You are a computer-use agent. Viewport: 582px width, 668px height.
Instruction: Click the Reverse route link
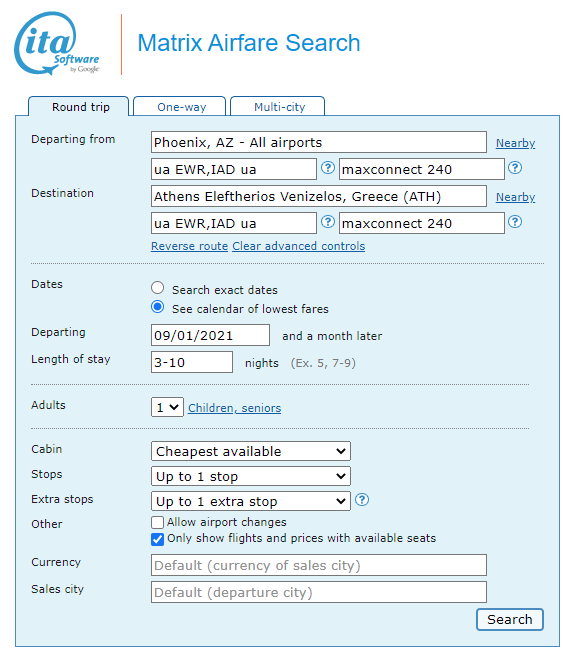[x=190, y=246]
